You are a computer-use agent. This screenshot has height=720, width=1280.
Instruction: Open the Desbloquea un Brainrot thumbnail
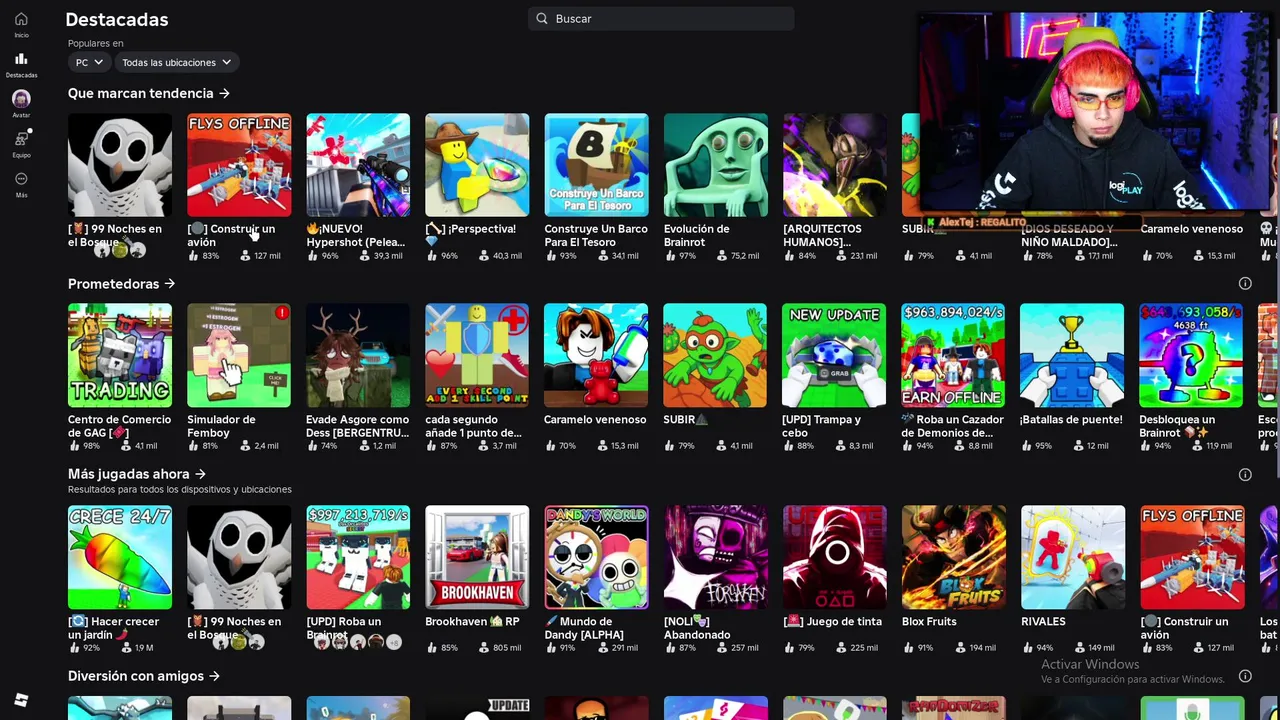pos(1191,356)
